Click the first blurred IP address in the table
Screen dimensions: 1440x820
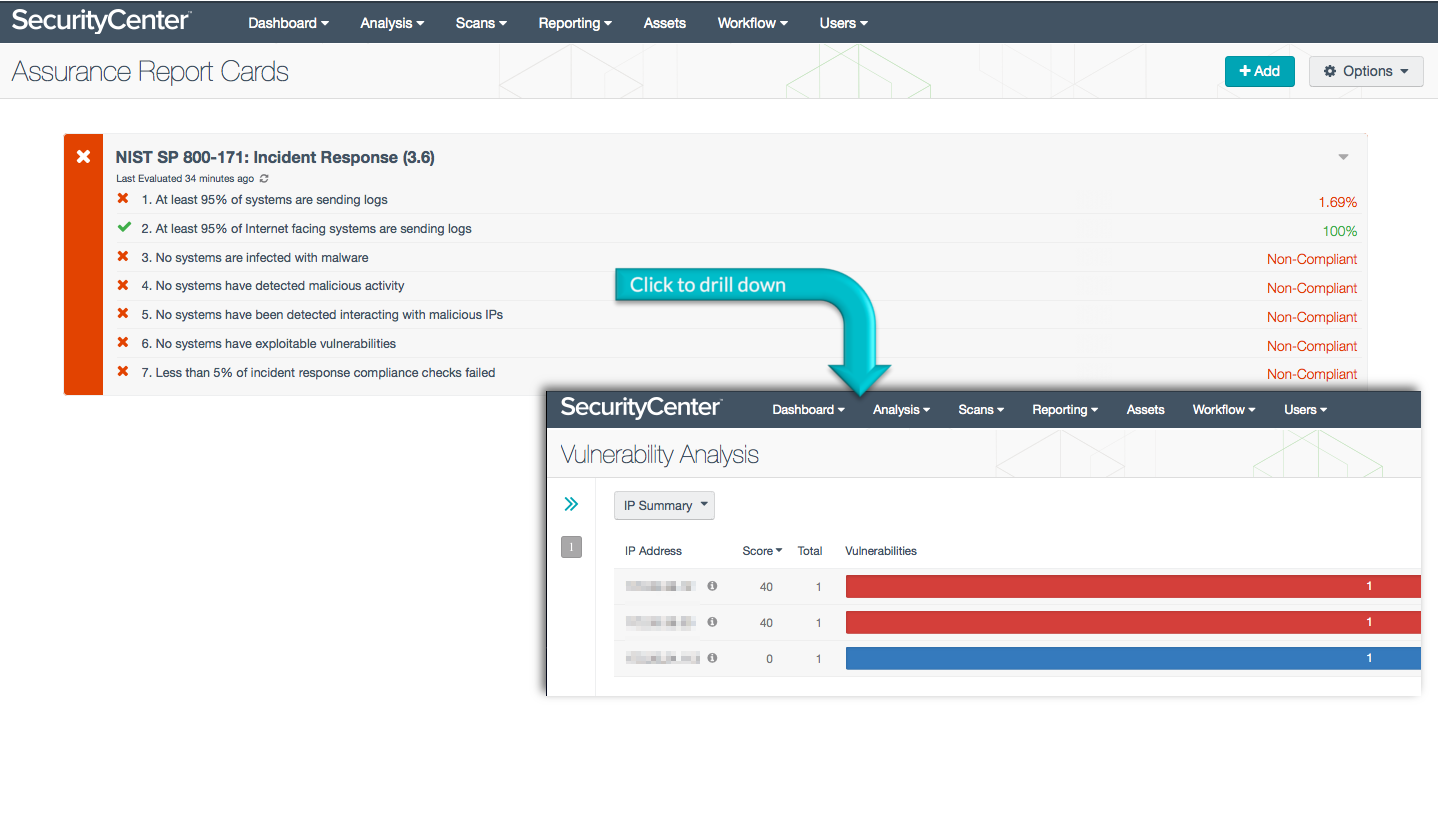pos(660,586)
